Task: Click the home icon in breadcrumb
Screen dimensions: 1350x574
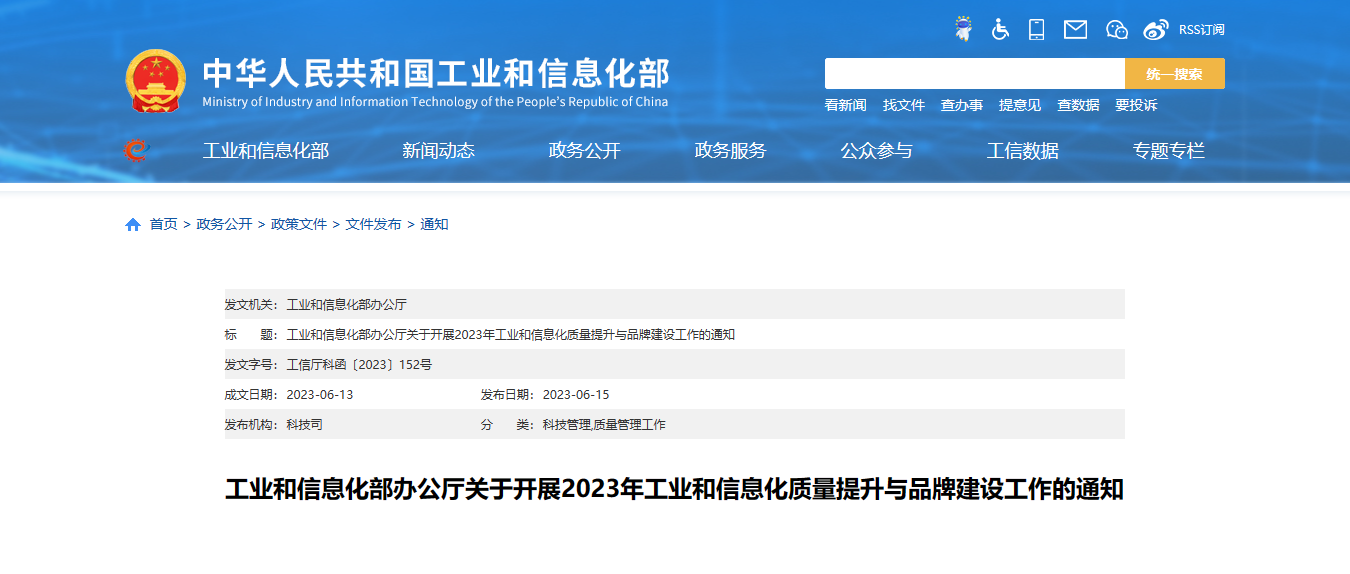Action: [x=133, y=225]
